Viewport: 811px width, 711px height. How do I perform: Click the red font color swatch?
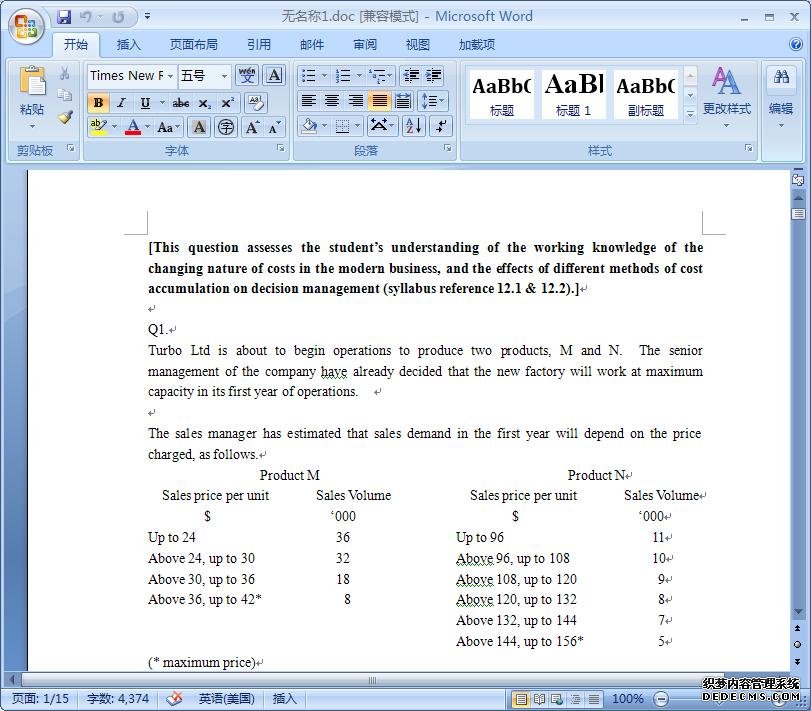133,127
